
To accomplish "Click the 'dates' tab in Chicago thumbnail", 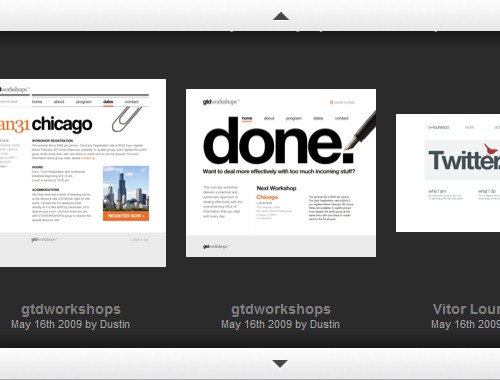I will coord(108,102).
